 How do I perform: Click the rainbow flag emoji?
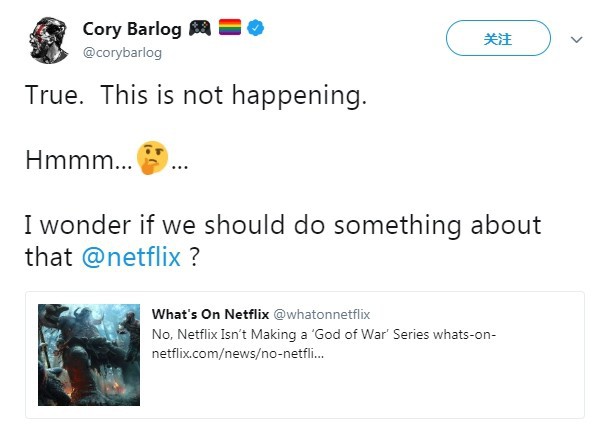pos(229,27)
